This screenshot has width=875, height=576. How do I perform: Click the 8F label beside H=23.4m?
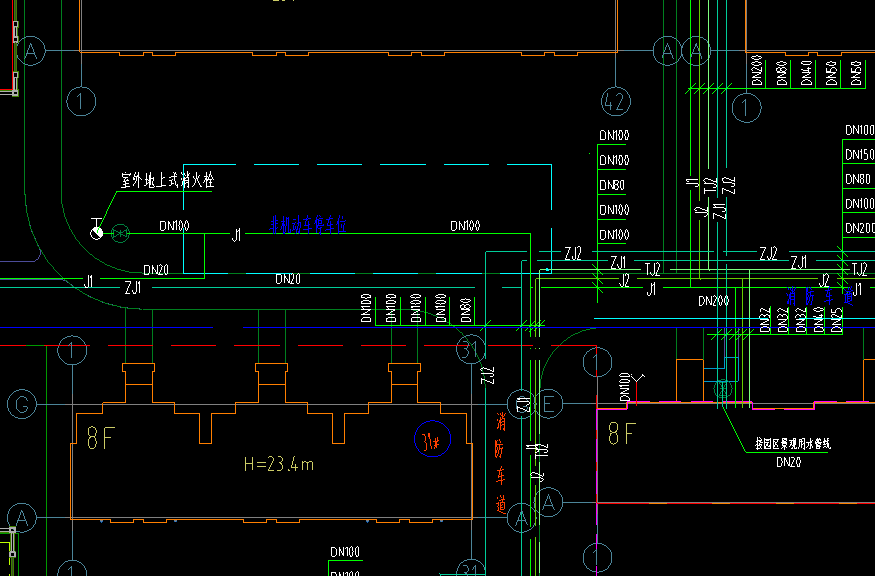coord(100,438)
